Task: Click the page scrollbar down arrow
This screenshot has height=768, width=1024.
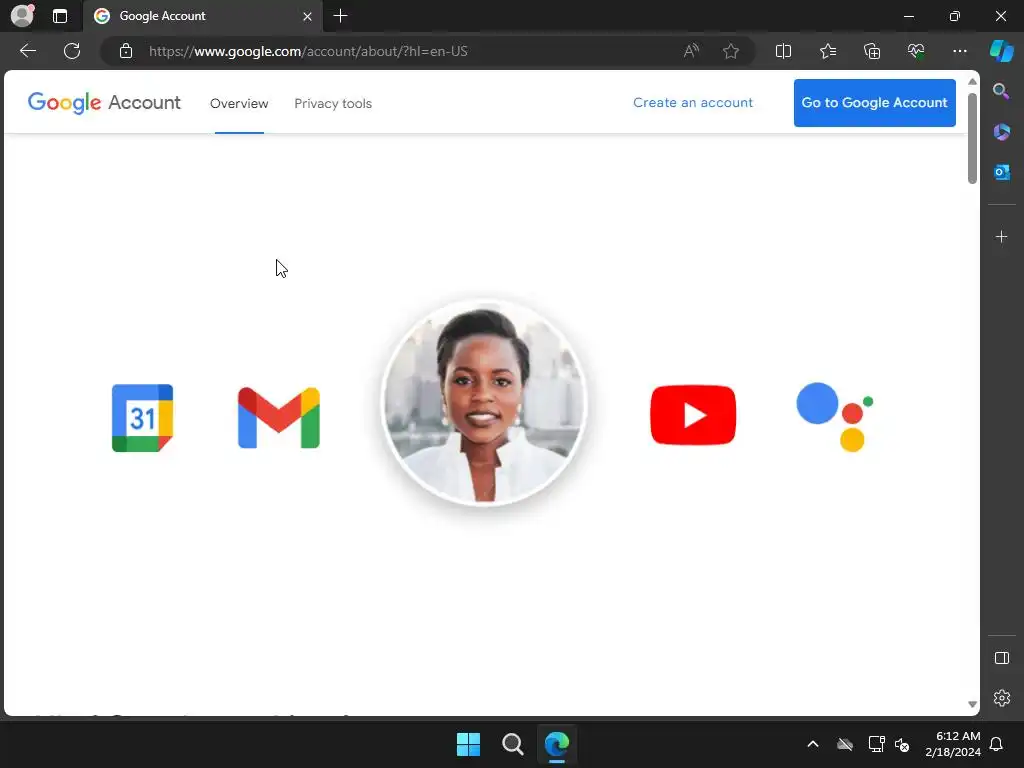Action: (x=972, y=705)
